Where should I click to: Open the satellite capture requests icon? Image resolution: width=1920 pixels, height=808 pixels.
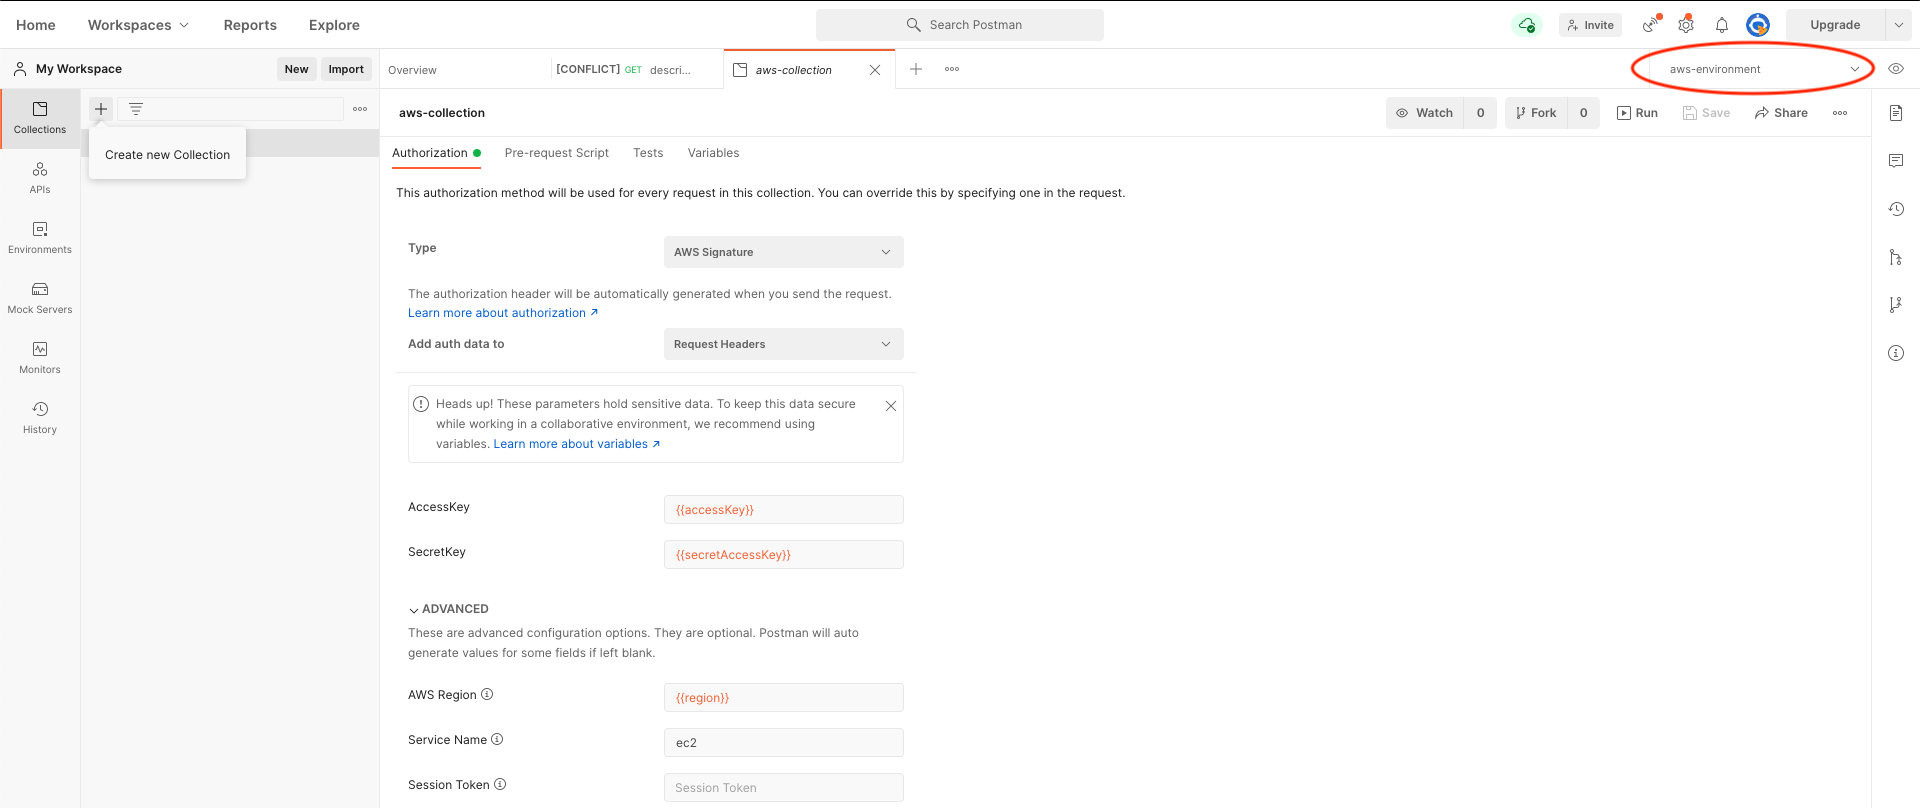[x=1651, y=24]
